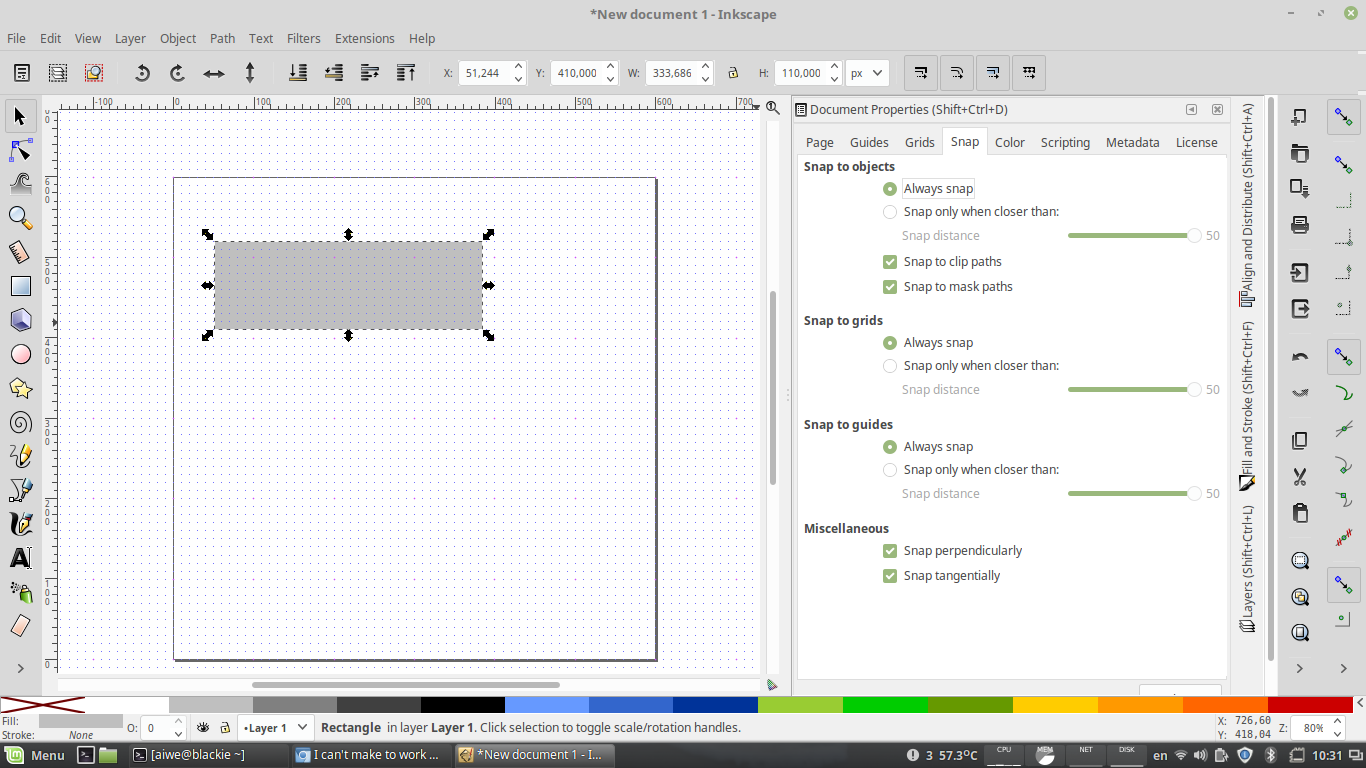Activate the Text tool
Screen dimensions: 1366x768
click(x=20, y=558)
